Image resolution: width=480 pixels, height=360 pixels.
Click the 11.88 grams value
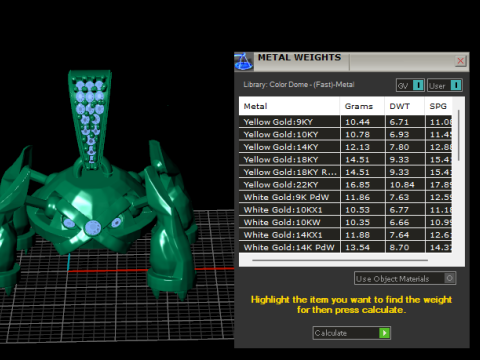[357, 235]
